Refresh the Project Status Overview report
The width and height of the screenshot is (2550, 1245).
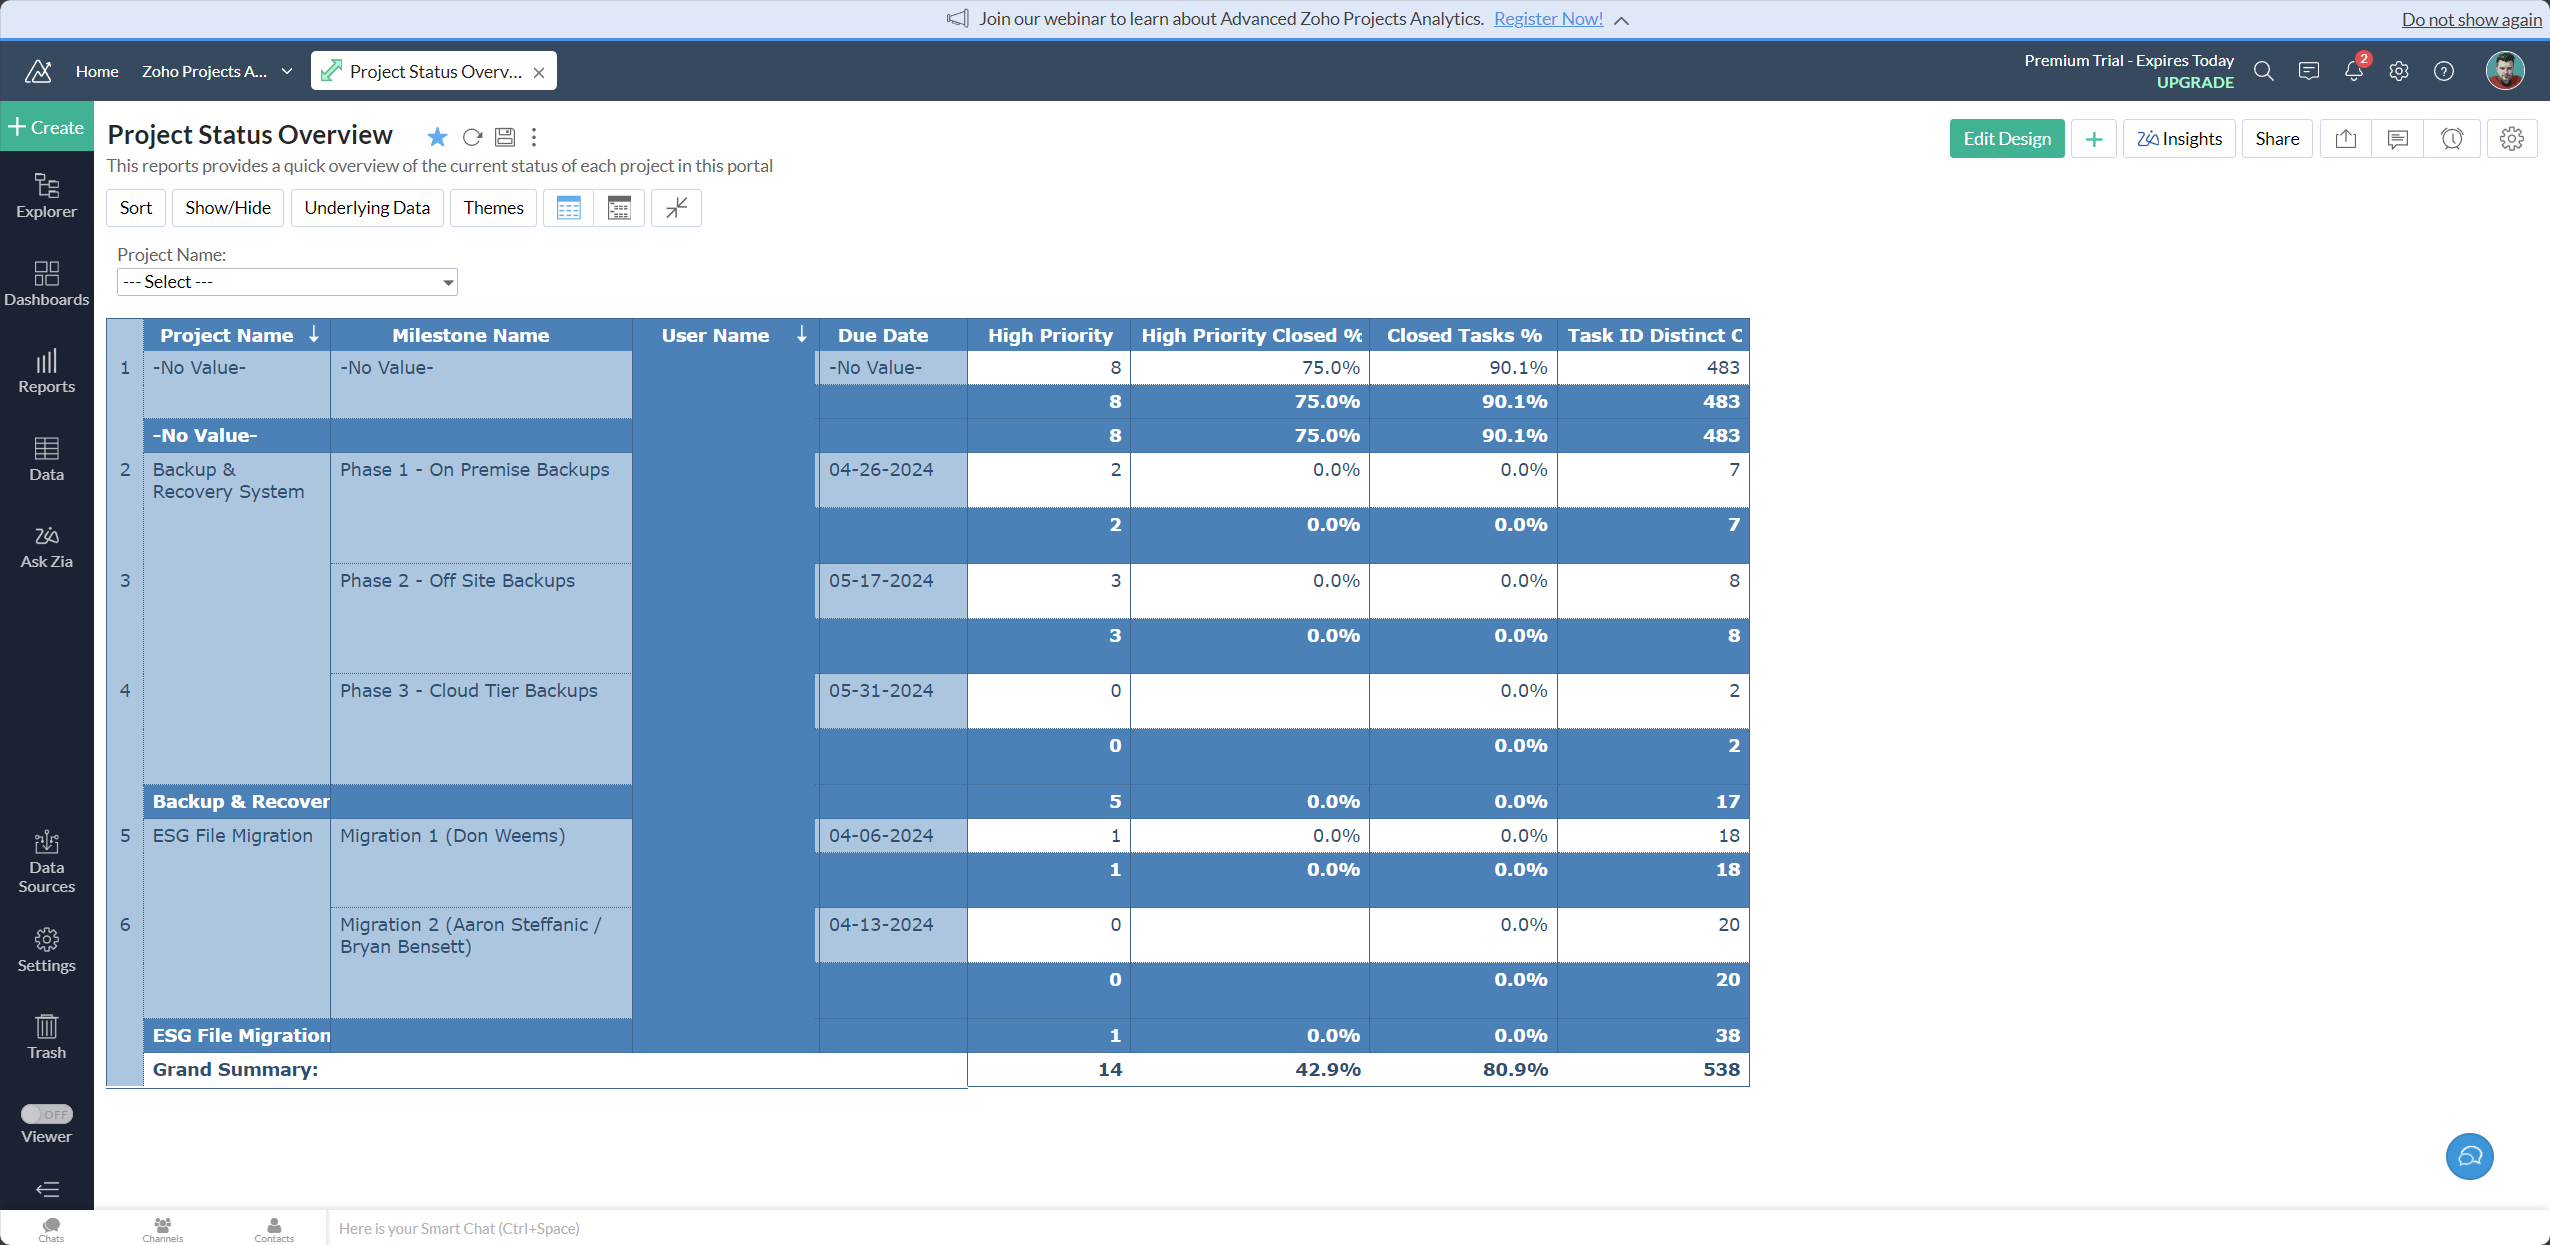[472, 137]
